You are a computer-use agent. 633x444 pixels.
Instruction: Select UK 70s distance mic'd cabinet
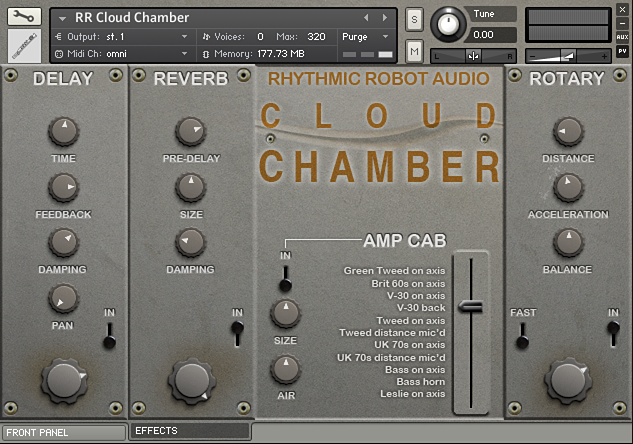point(391,358)
